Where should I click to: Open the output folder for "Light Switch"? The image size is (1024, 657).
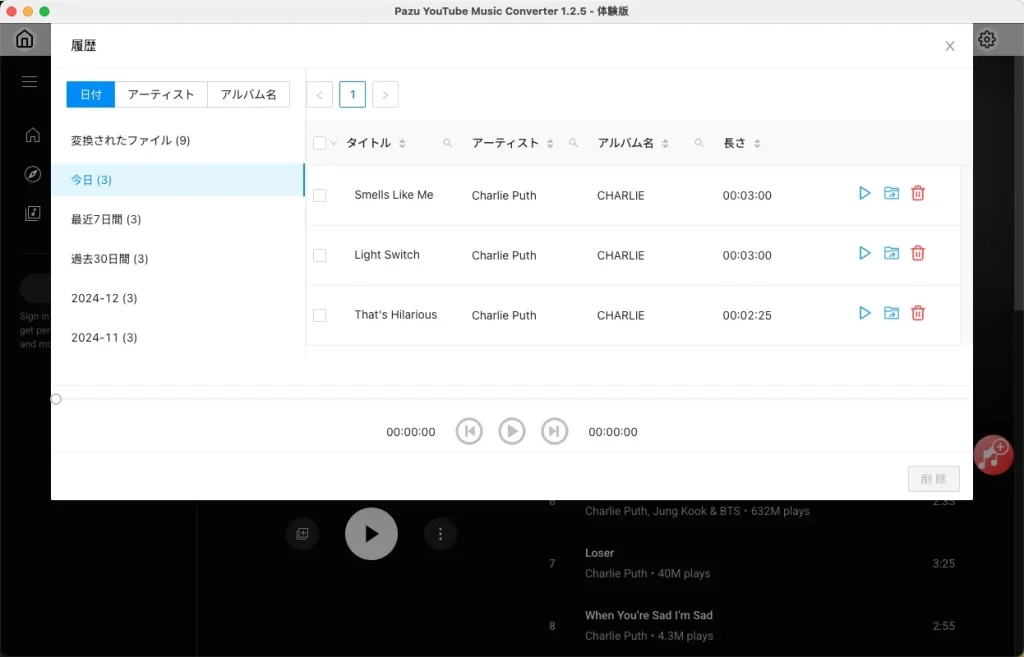(891, 253)
